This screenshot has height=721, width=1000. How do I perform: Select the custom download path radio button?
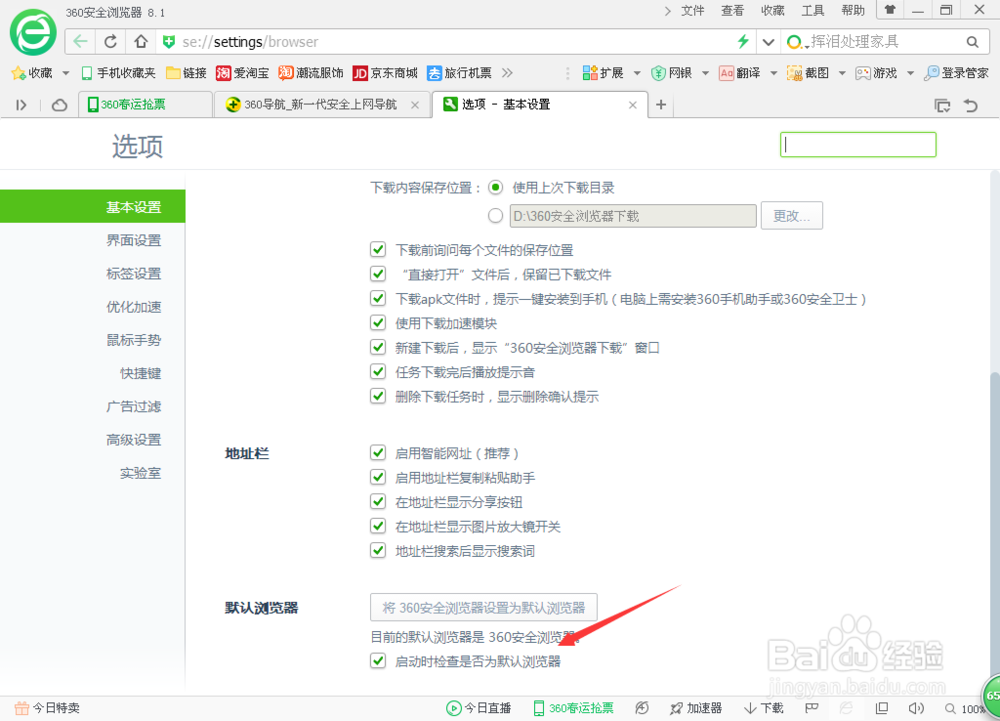pos(496,216)
